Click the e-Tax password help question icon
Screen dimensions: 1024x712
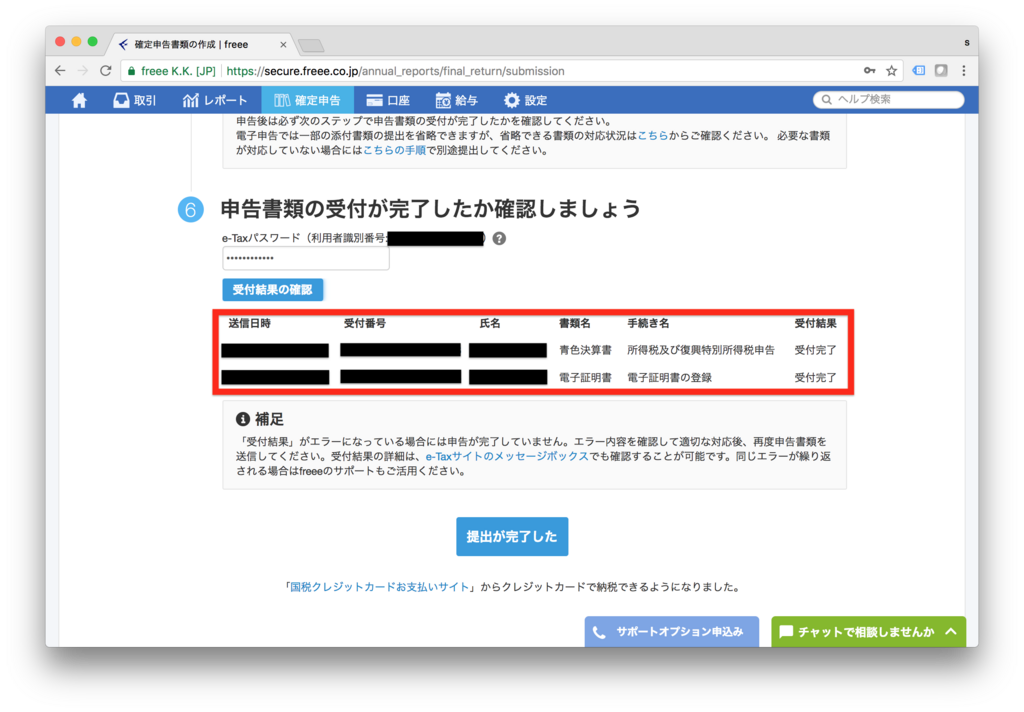pos(499,238)
